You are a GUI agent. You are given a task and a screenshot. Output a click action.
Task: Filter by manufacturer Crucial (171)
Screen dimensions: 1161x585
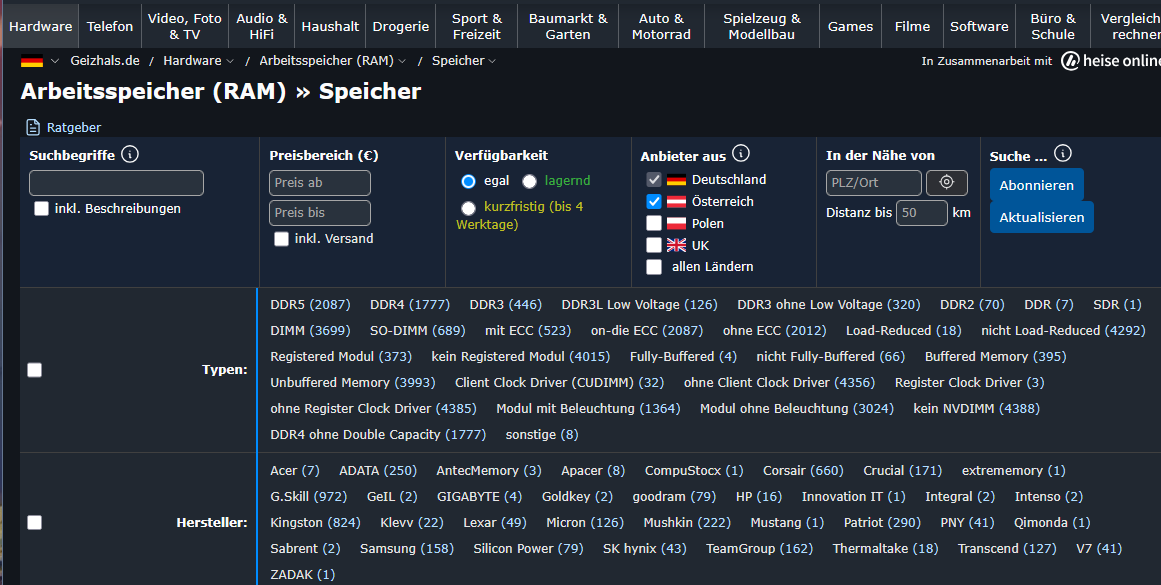903,470
